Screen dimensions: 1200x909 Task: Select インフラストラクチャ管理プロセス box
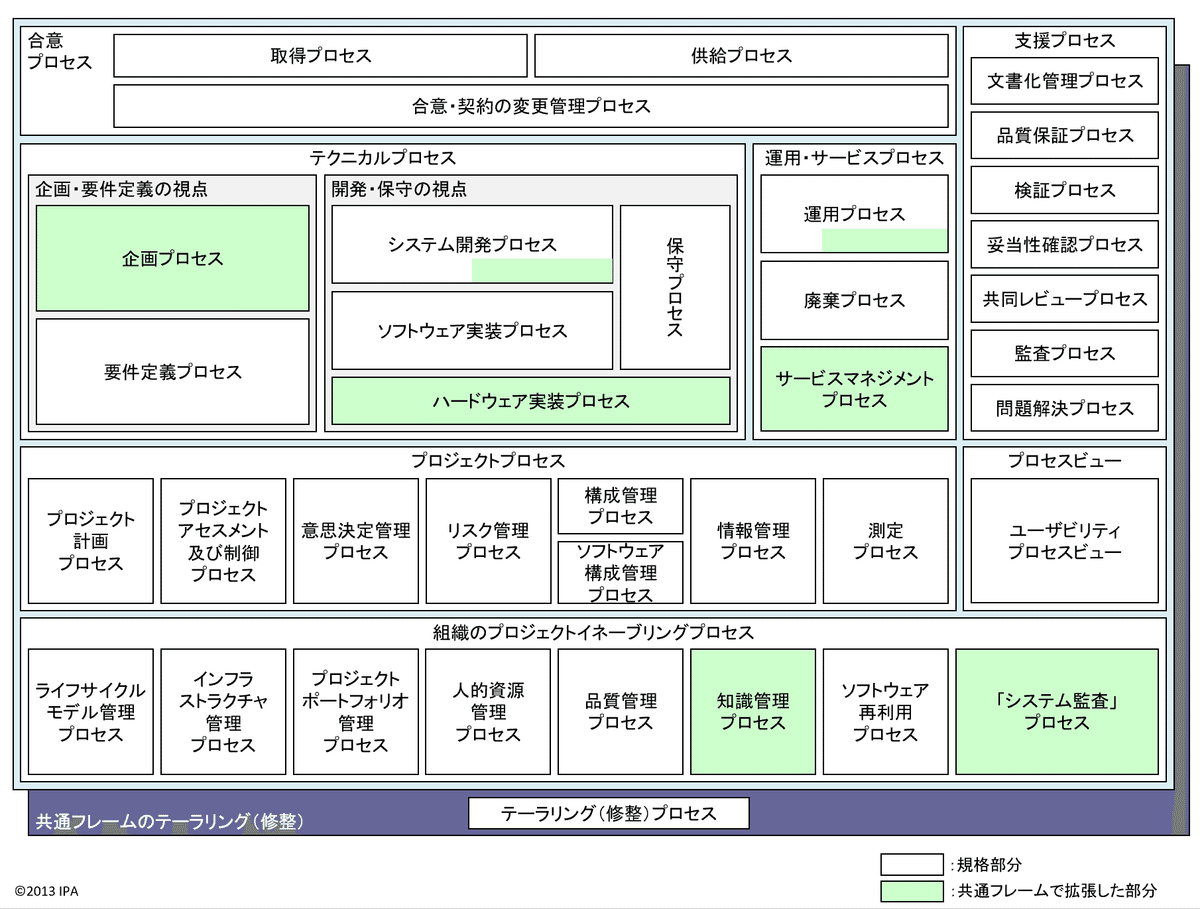coord(223,712)
